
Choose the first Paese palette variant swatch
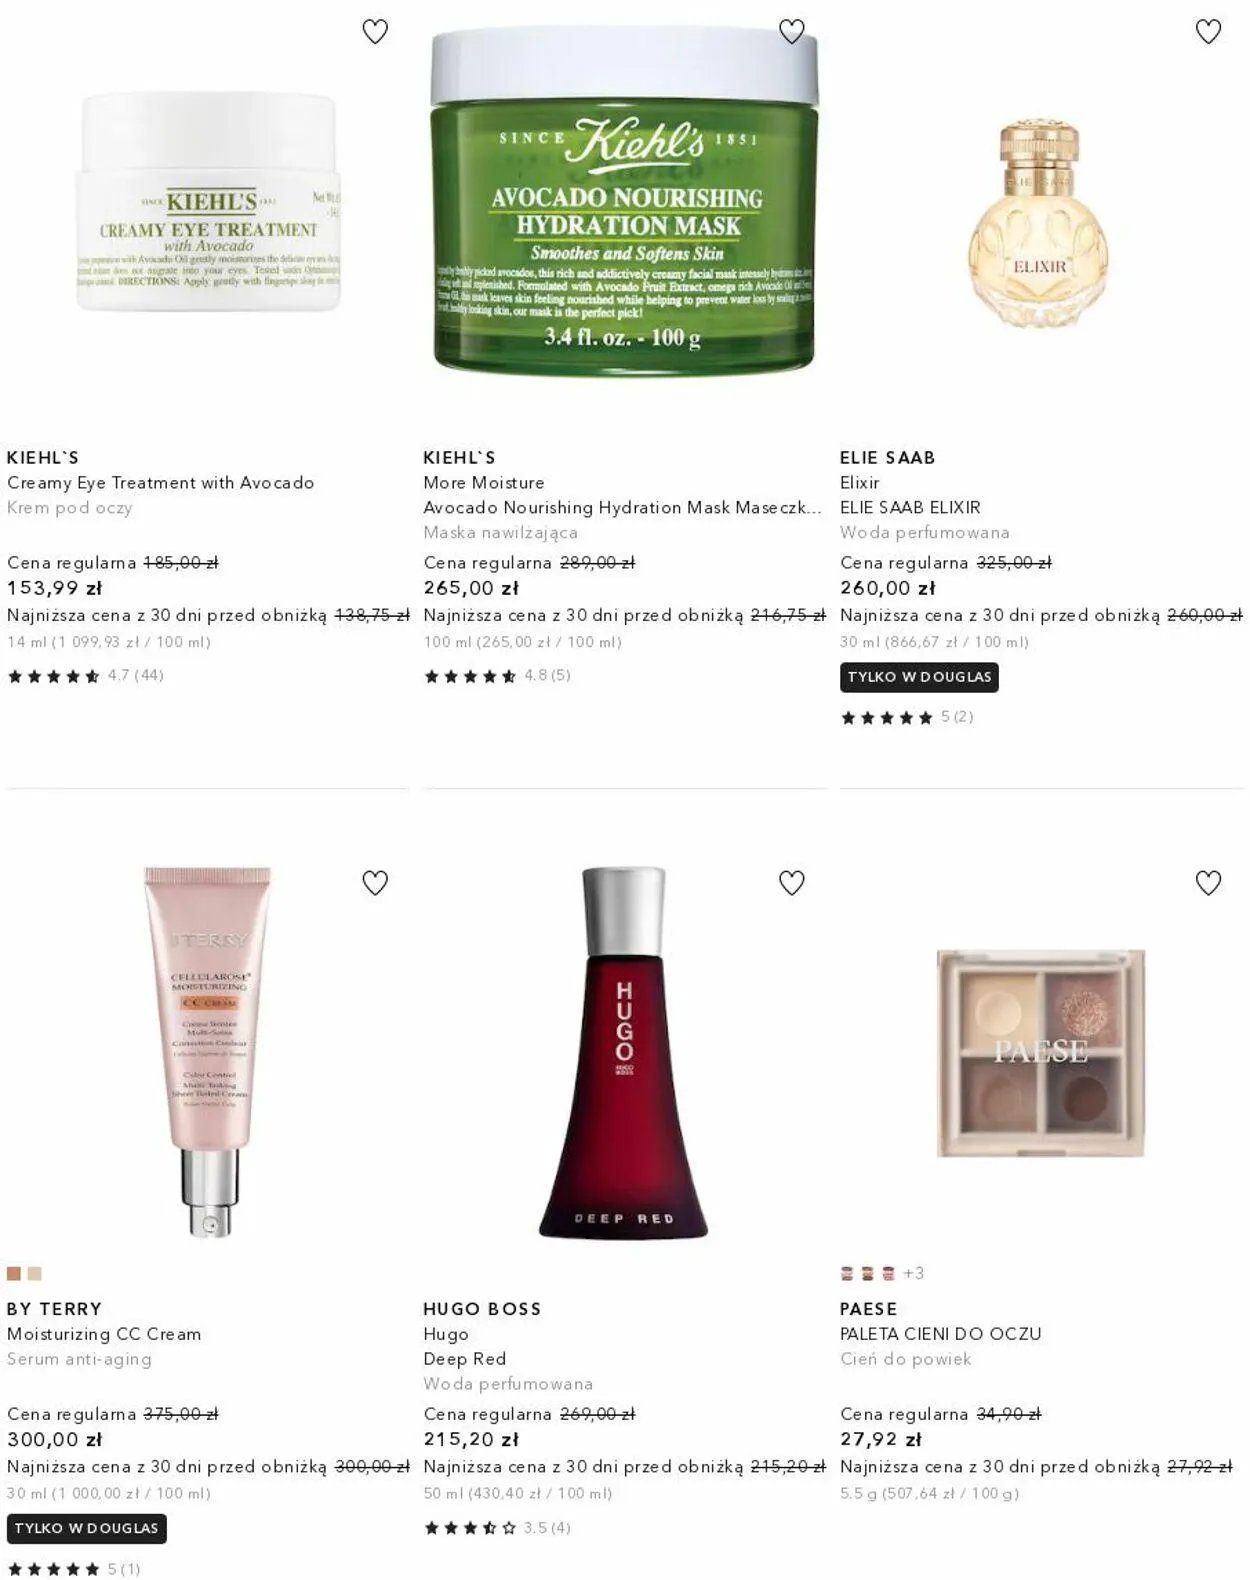pyautogui.click(x=847, y=1274)
